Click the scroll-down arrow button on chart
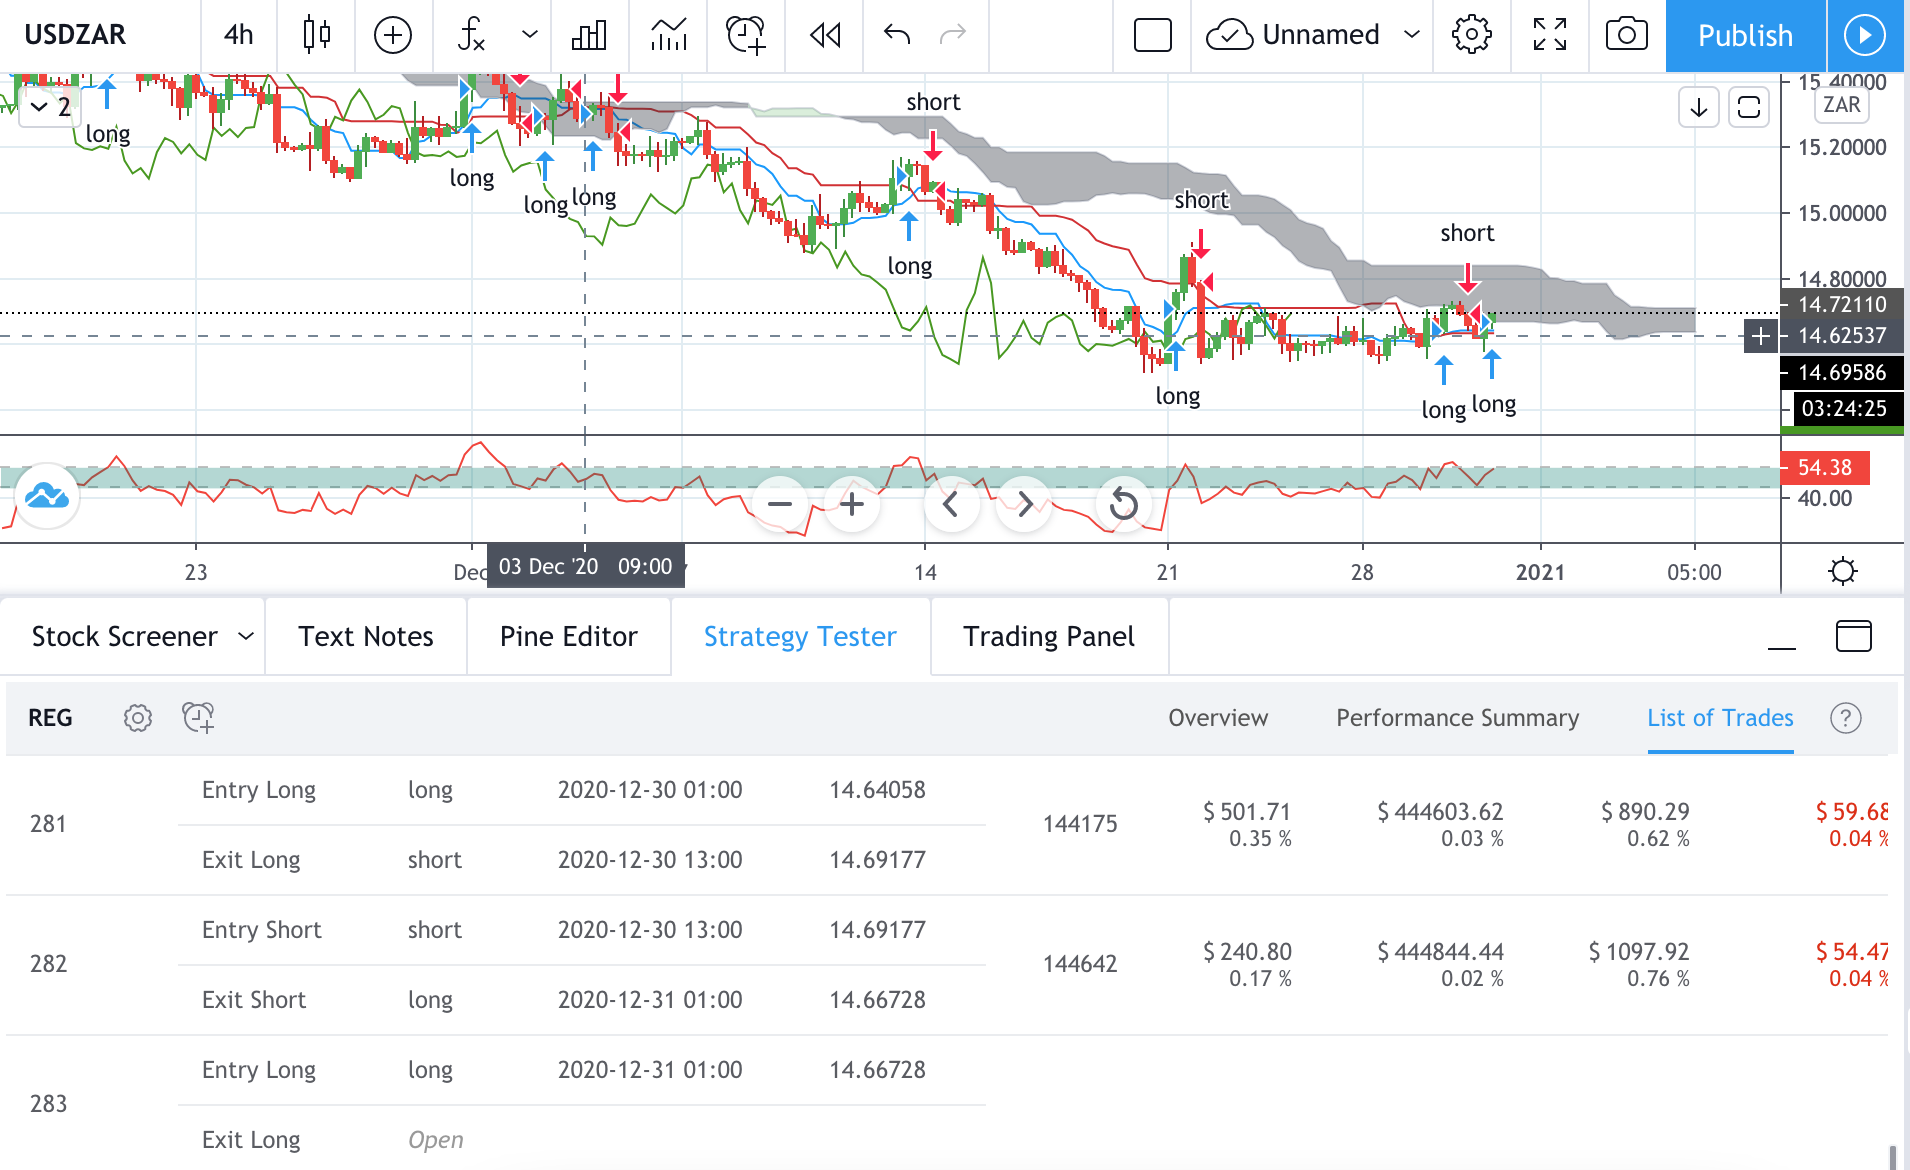The width and height of the screenshot is (1910, 1170). coord(1699,107)
